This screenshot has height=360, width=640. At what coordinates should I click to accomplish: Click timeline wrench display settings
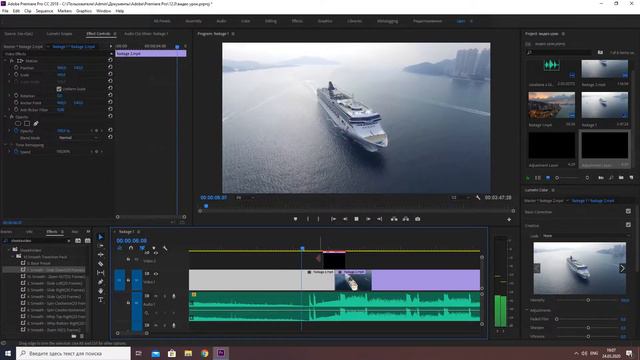(x=165, y=248)
